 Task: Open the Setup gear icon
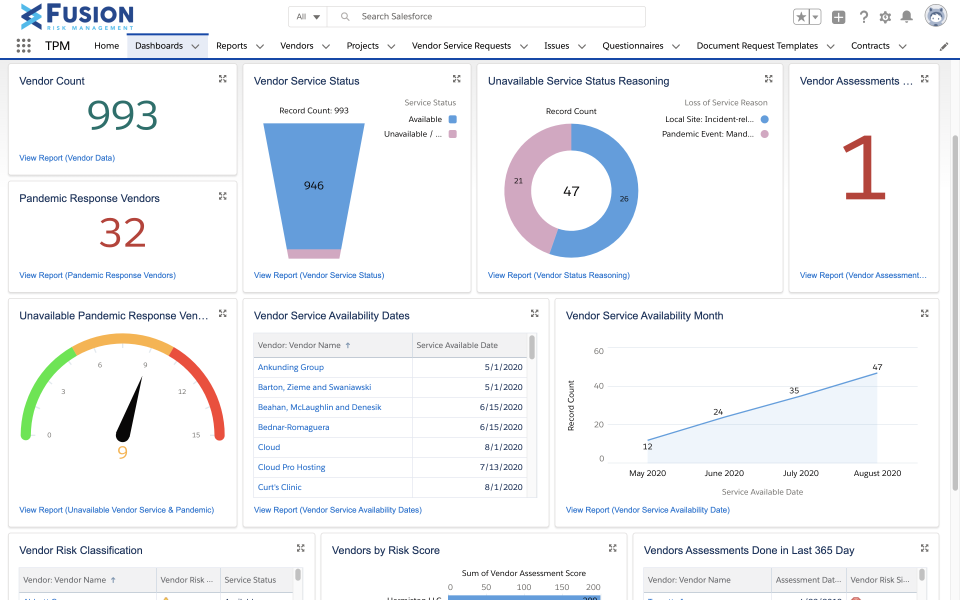pyautogui.click(x=886, y=17)
